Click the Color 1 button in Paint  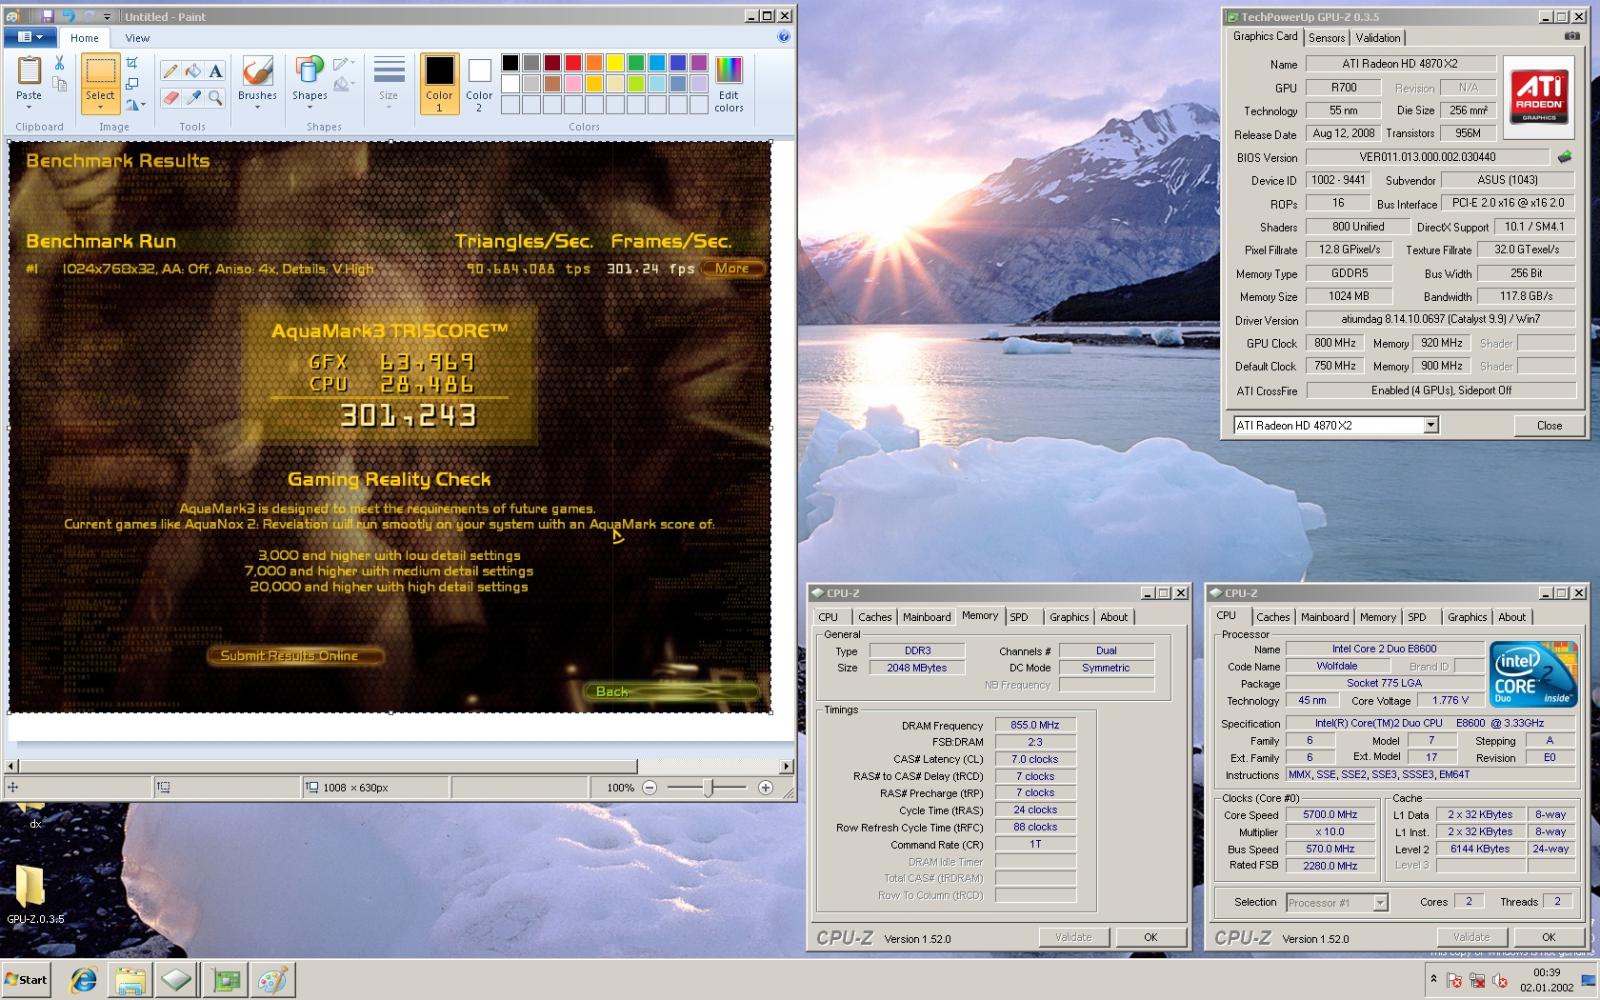click(439, 84)
